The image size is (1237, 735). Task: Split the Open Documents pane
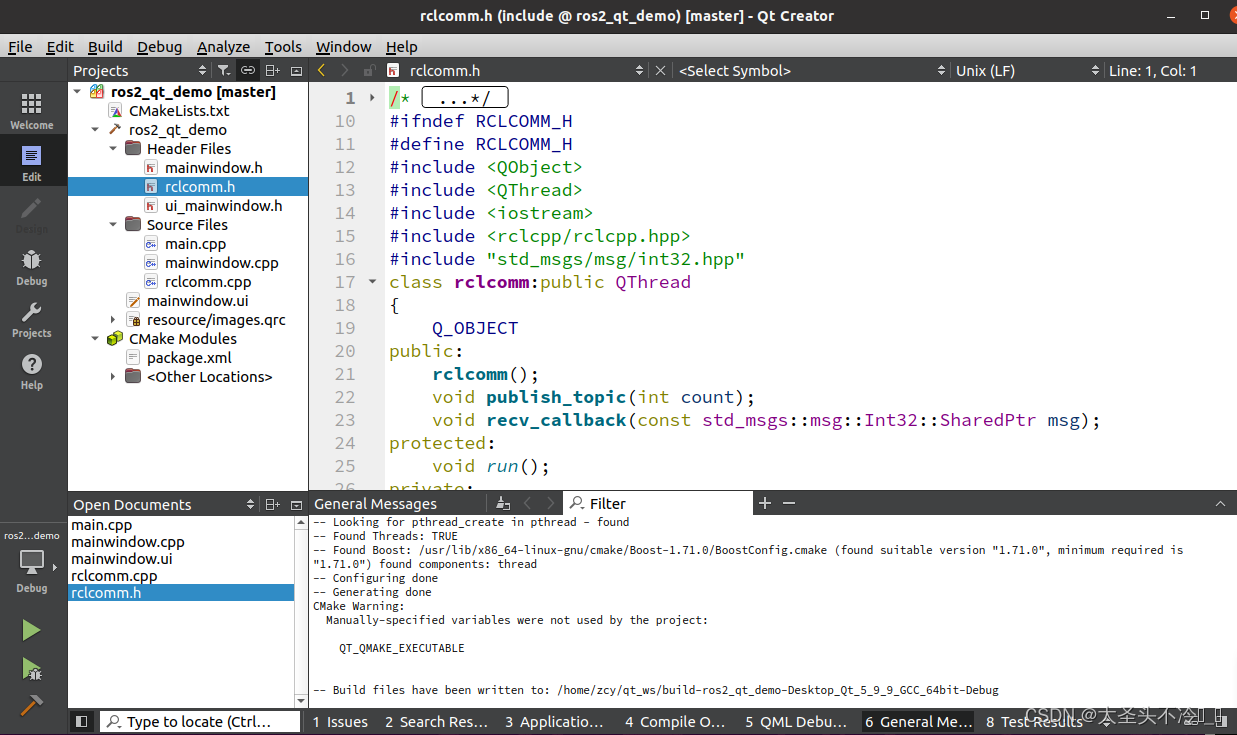point(273,504)
